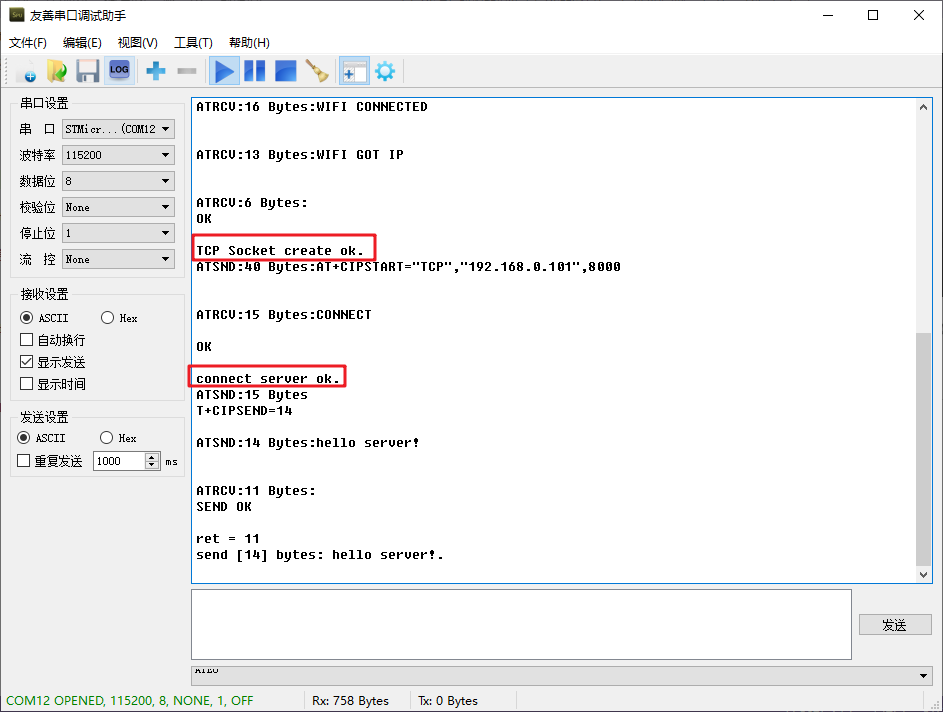Click 'connect server ok.' log line

[x=268, y=379]
